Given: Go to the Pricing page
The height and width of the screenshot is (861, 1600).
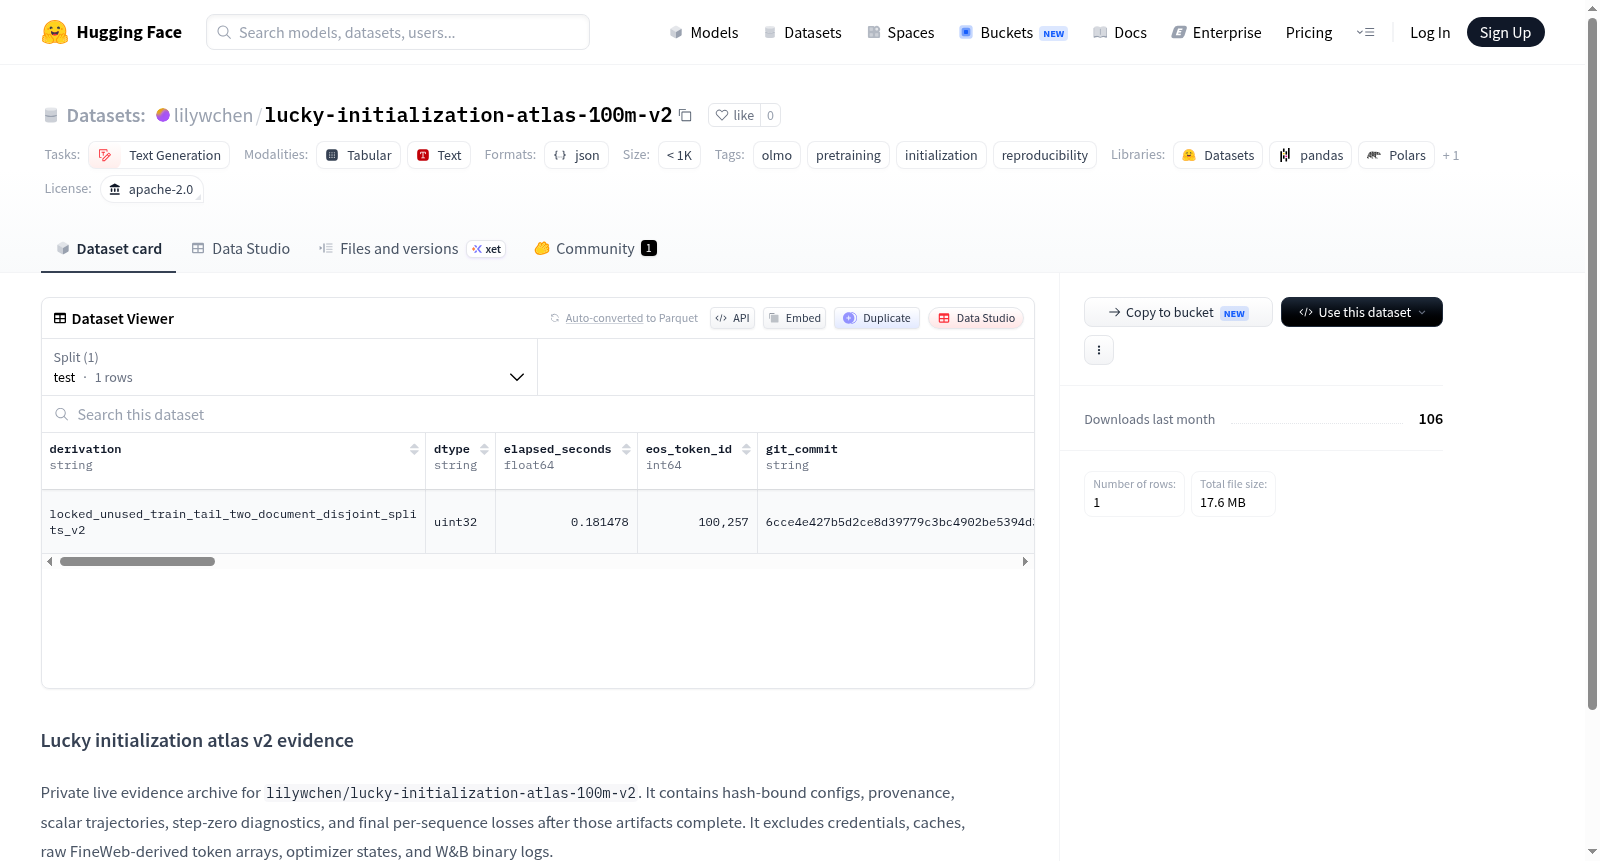Looking at the screenshot, I should [1309, 32].
